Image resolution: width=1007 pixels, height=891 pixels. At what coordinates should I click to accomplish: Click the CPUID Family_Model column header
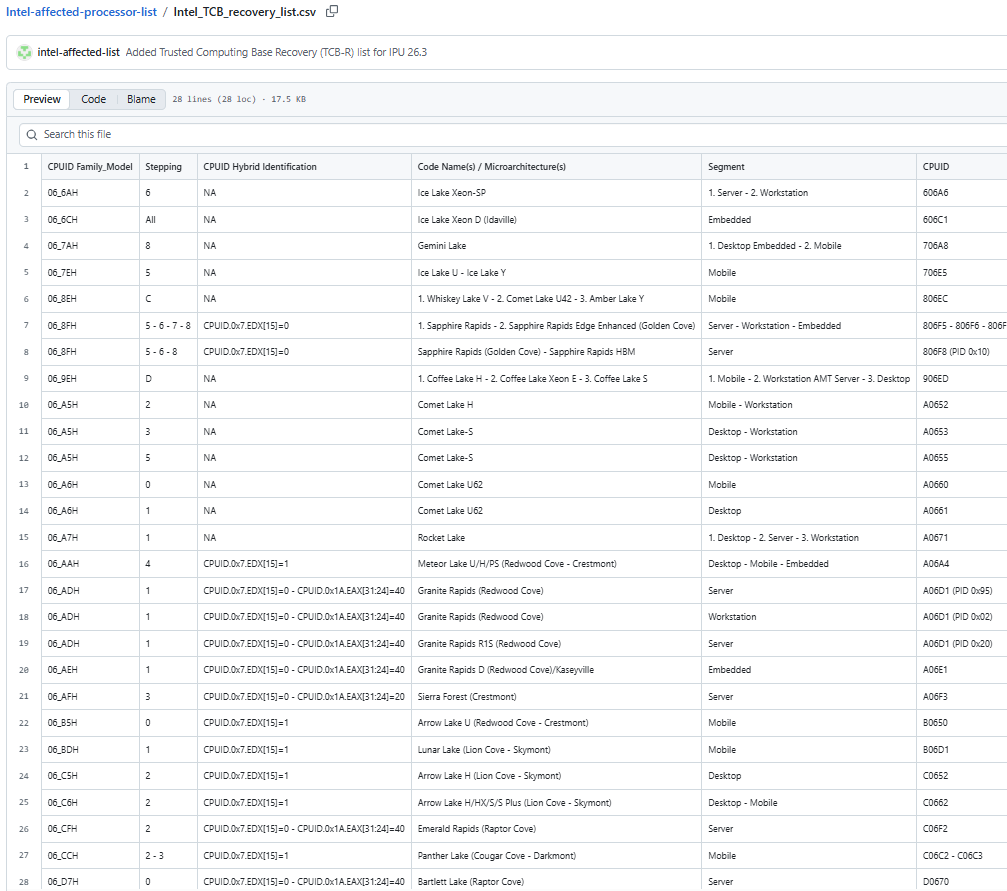pyautogui.click(x=90, y=166)
